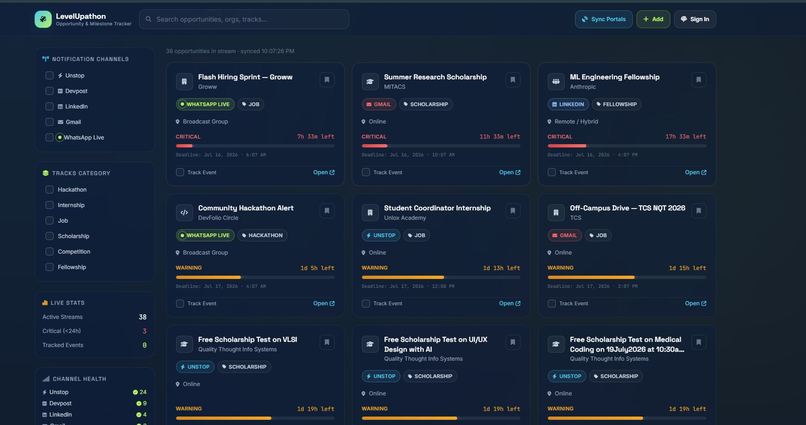
Task: Open the ML Engineering Fellowship link
Action: 695,172
